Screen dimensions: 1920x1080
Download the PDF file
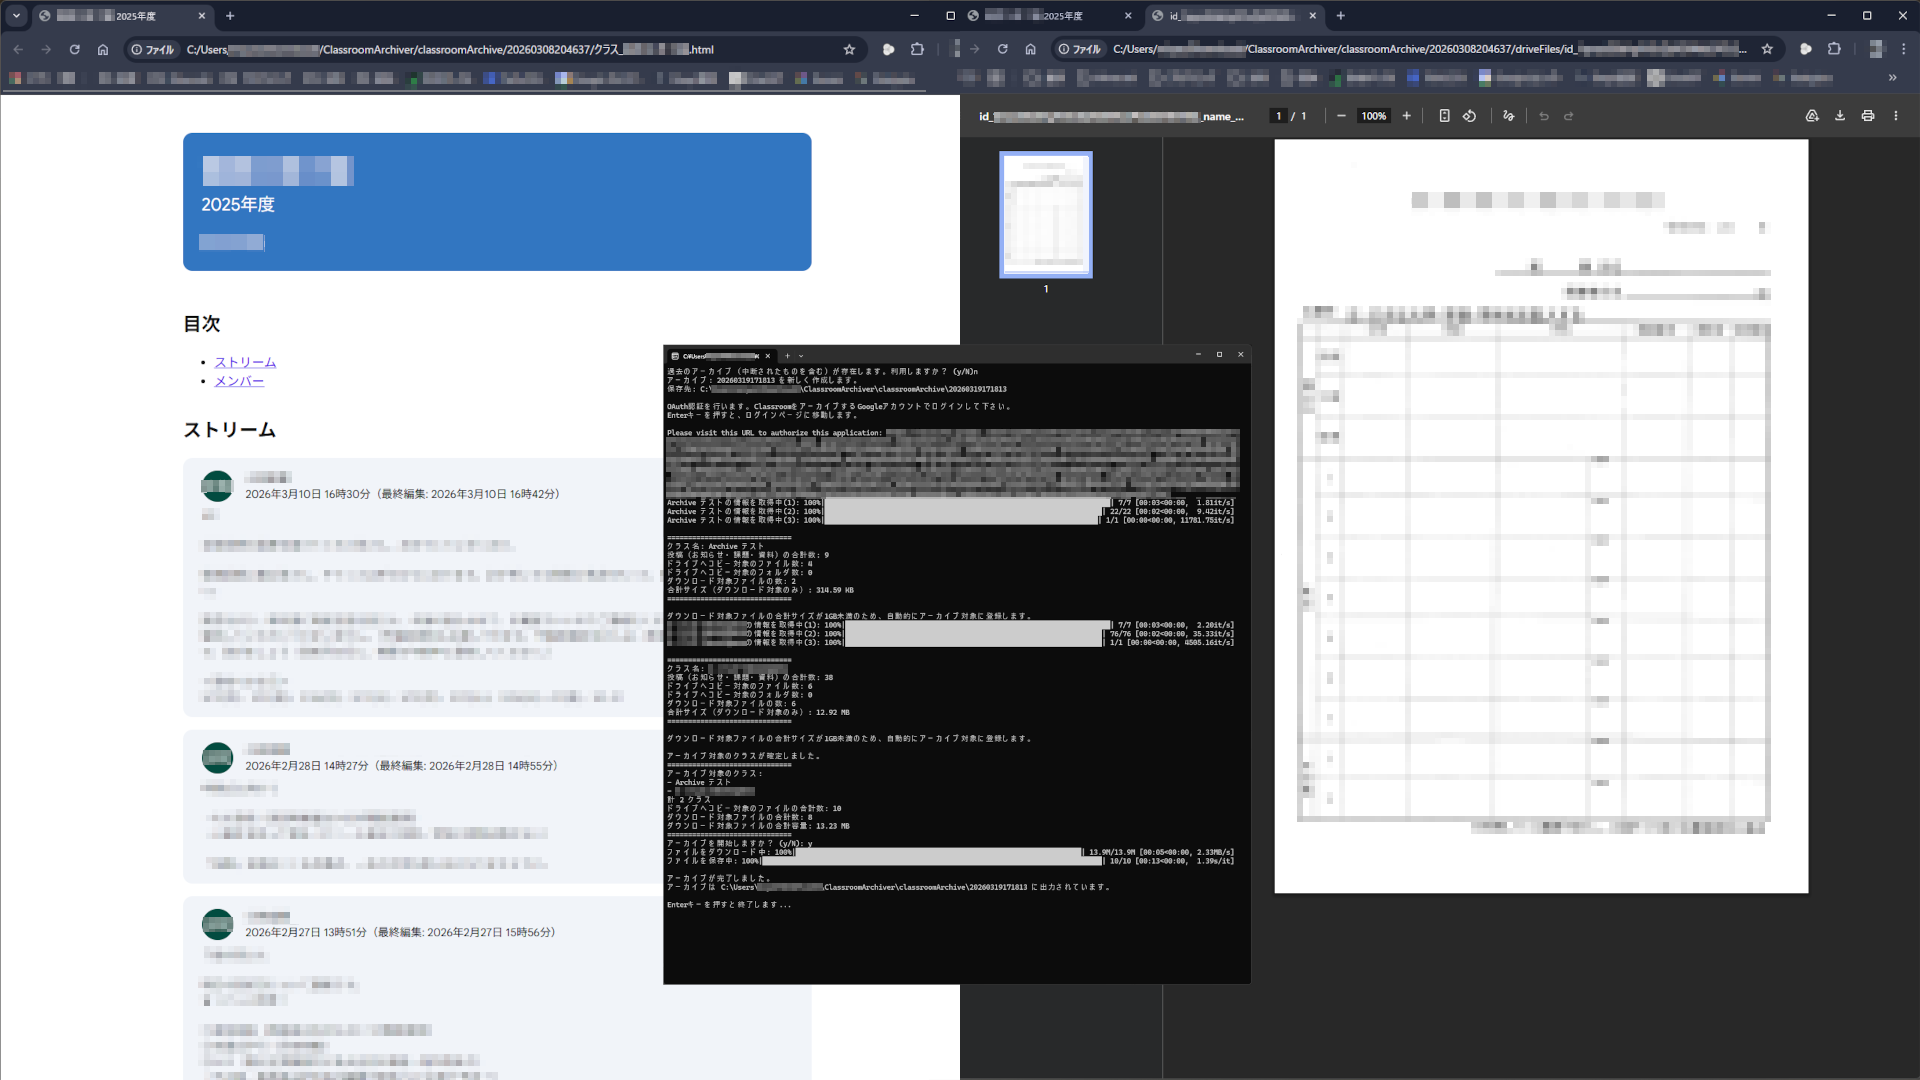coord(1840,116)
